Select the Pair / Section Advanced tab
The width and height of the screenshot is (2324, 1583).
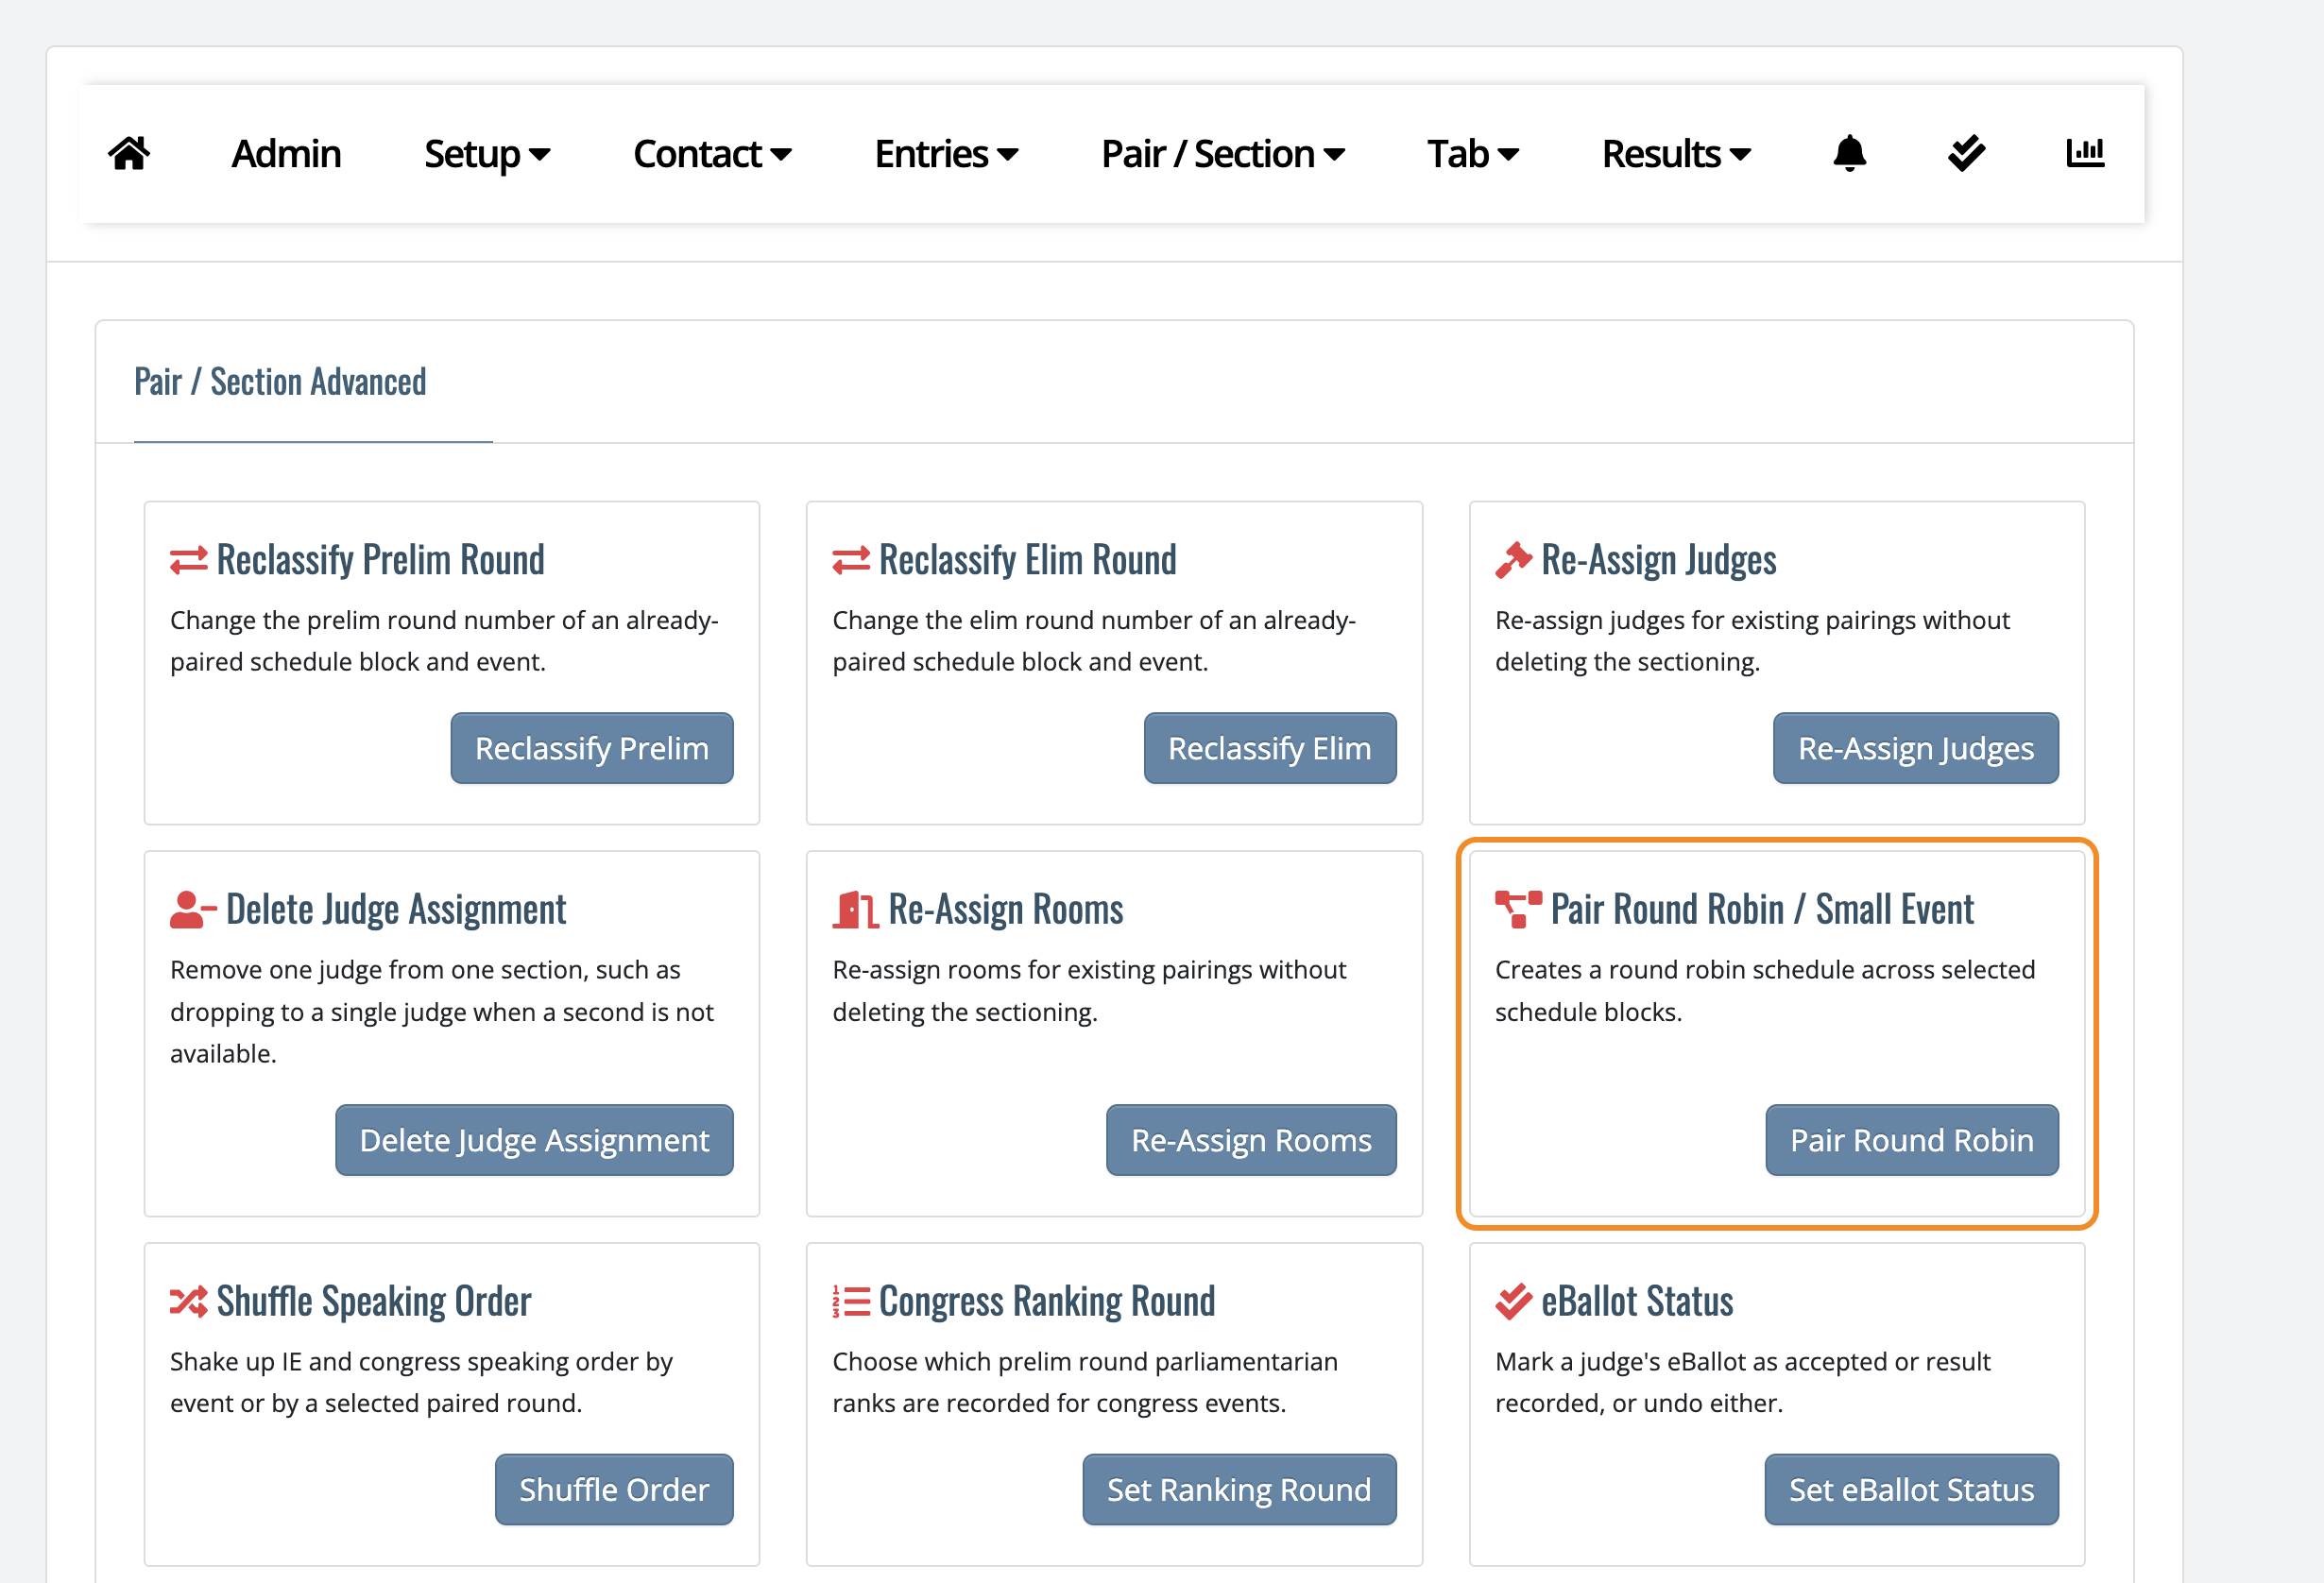(x=280, y=382)
